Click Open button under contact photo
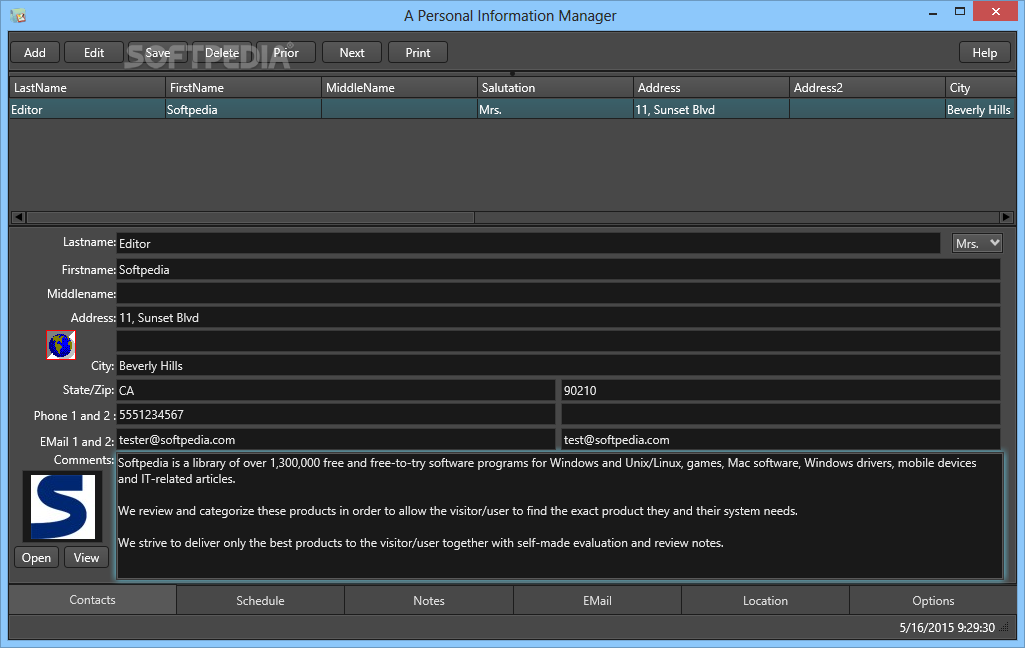The width and height of the screenshot is (1025, 648). click(36, 557)
